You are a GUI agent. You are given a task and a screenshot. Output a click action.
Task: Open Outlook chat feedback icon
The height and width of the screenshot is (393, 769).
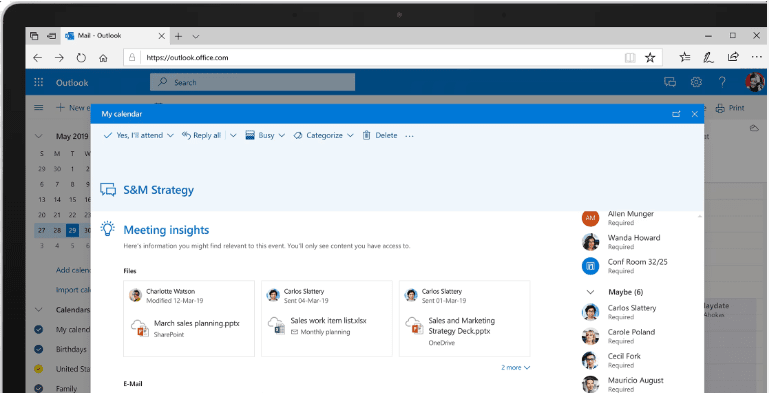pyautogui.click(x=670, y=82)
